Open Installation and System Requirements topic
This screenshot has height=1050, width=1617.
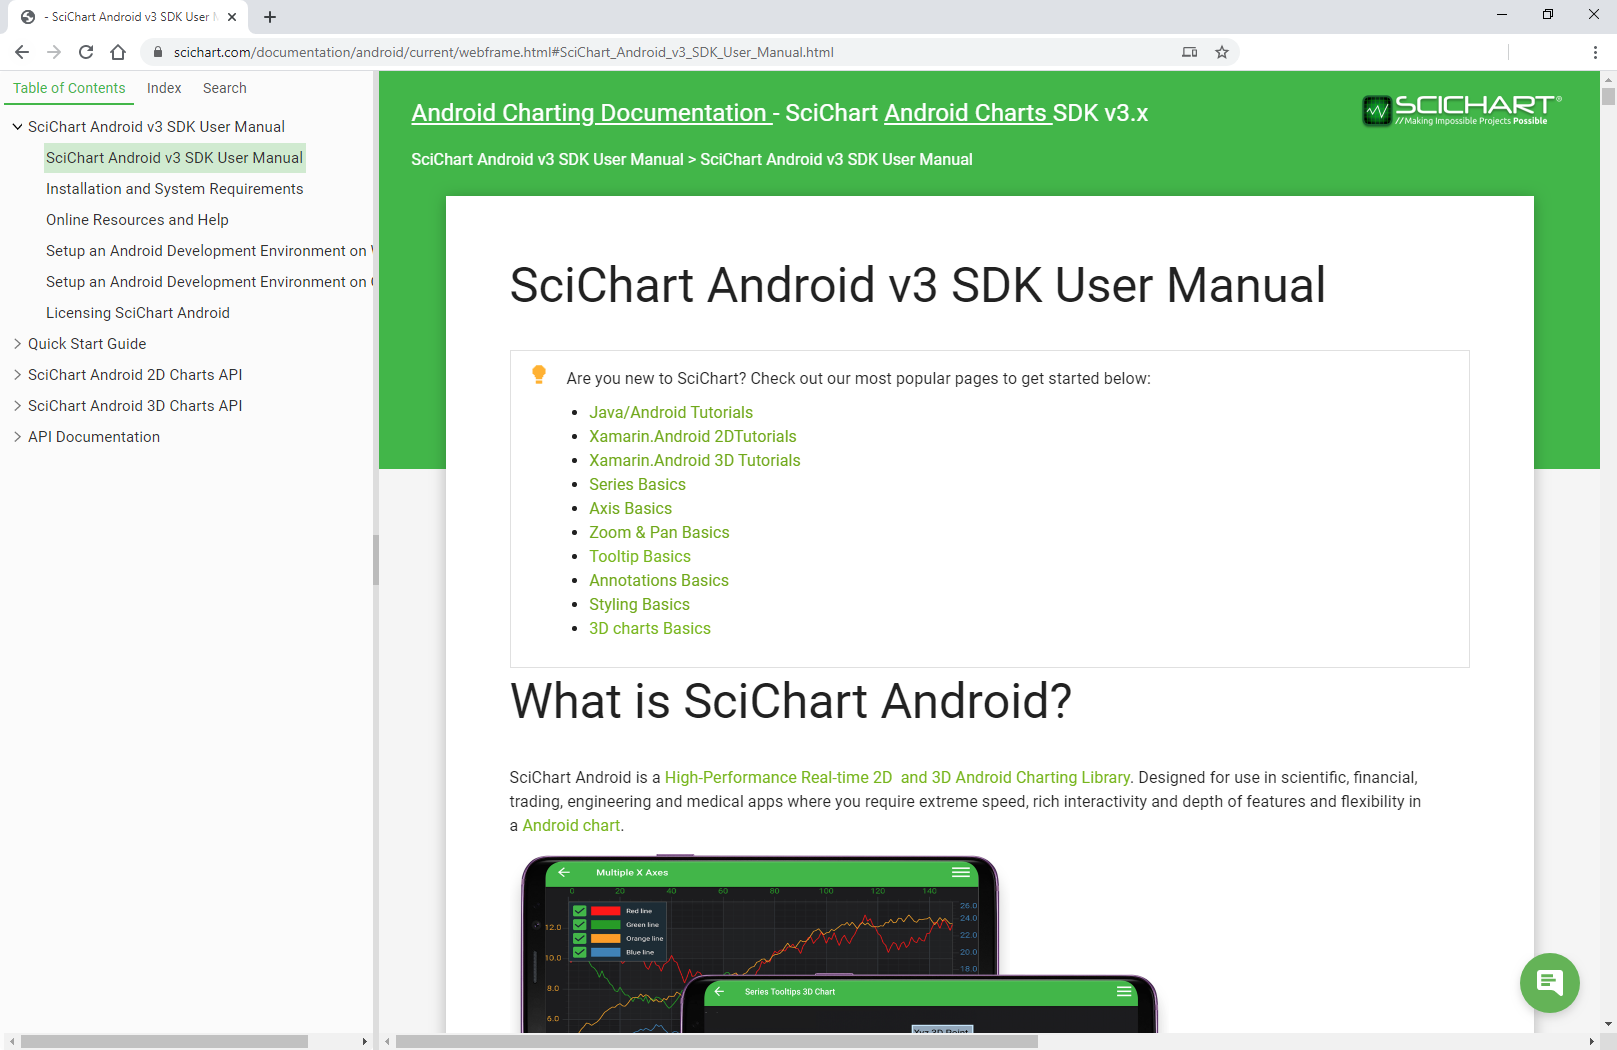[x=174, y=189]
